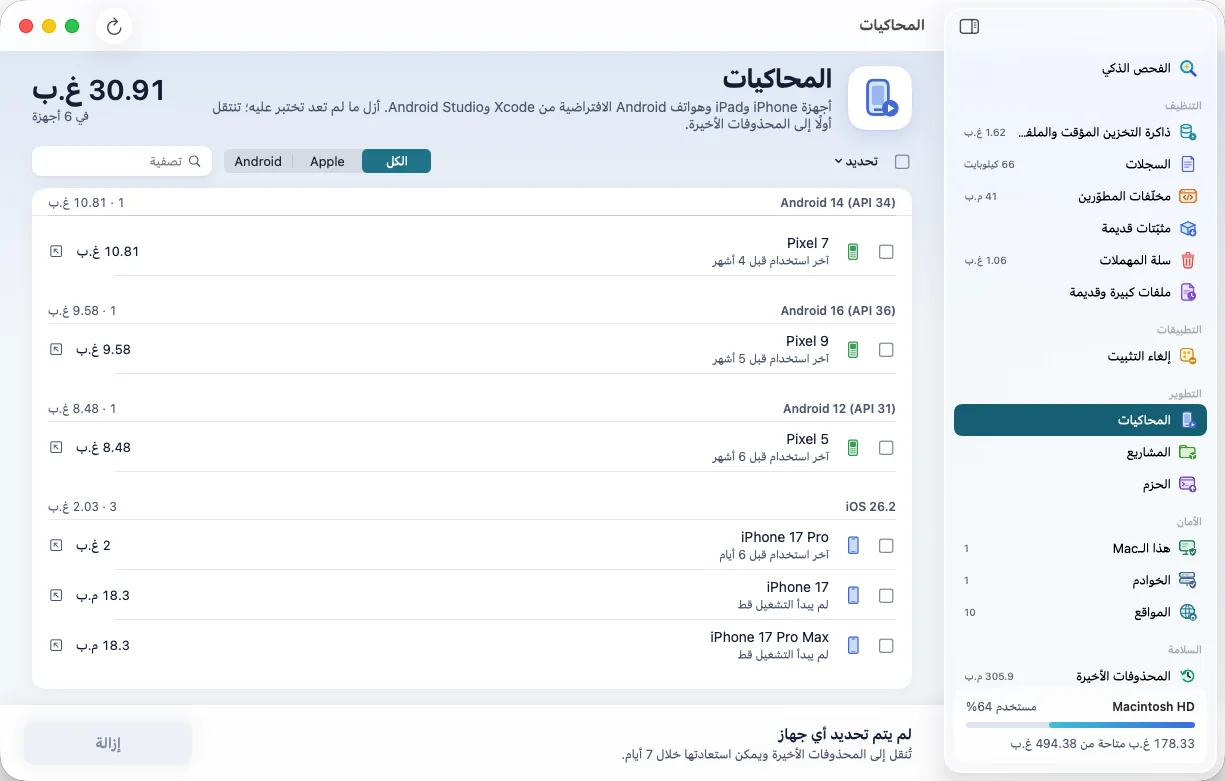Click the Pixel 9 green device icon

tap(853, 350)
